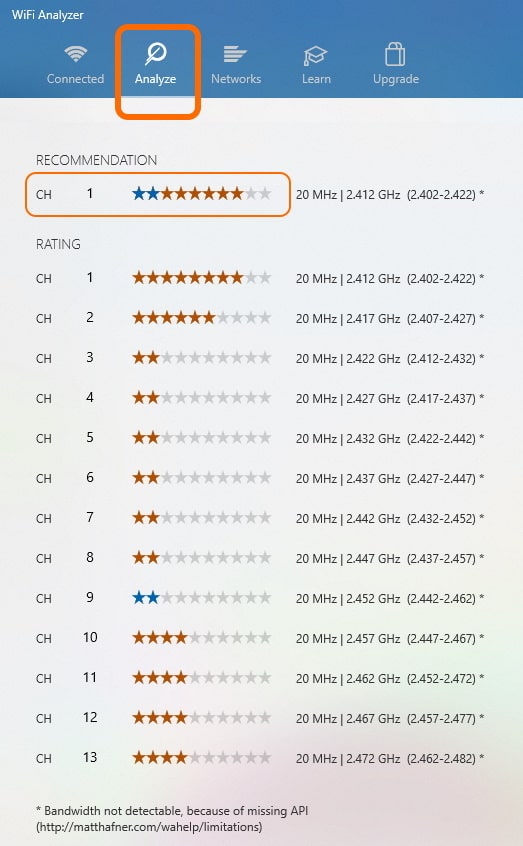Select the Analyze magnifier icon

[x=155, y=54]
